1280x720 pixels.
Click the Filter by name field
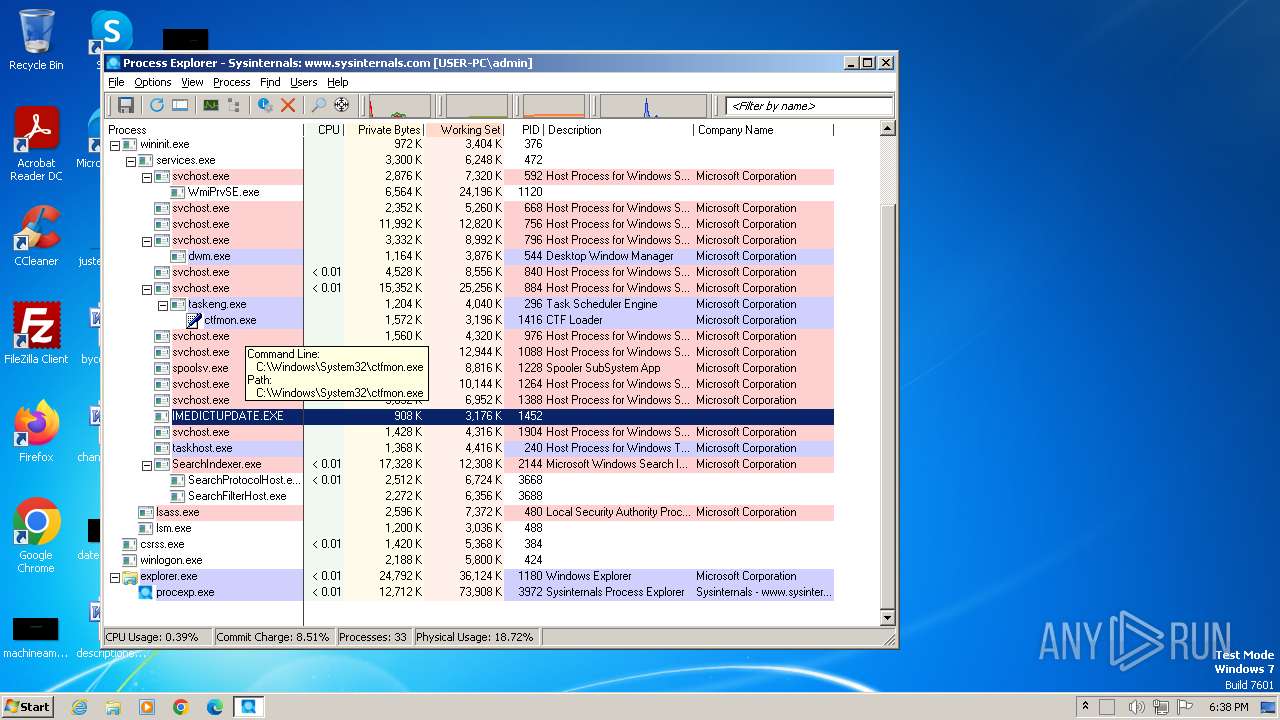pos(809,106)
